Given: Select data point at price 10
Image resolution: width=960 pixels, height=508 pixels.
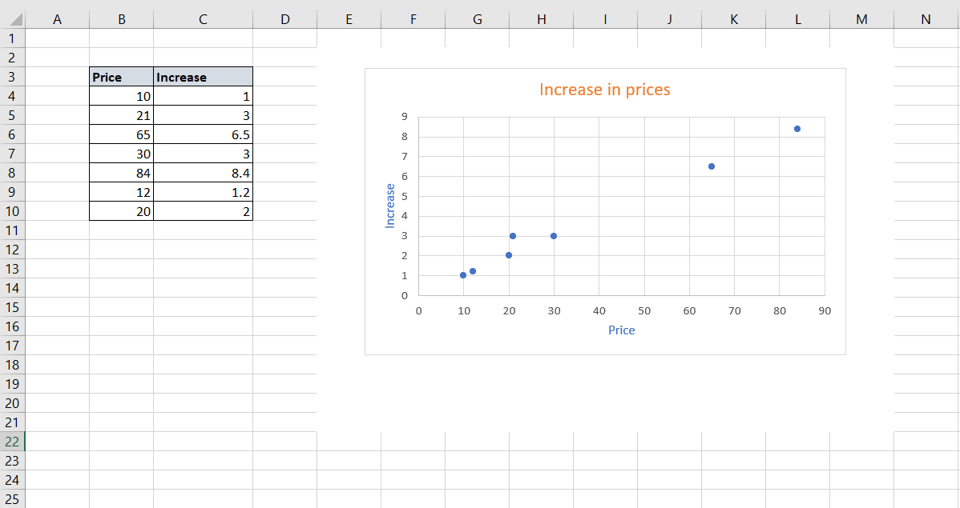Looking at the screenshot, I should [x=463, y=275].
